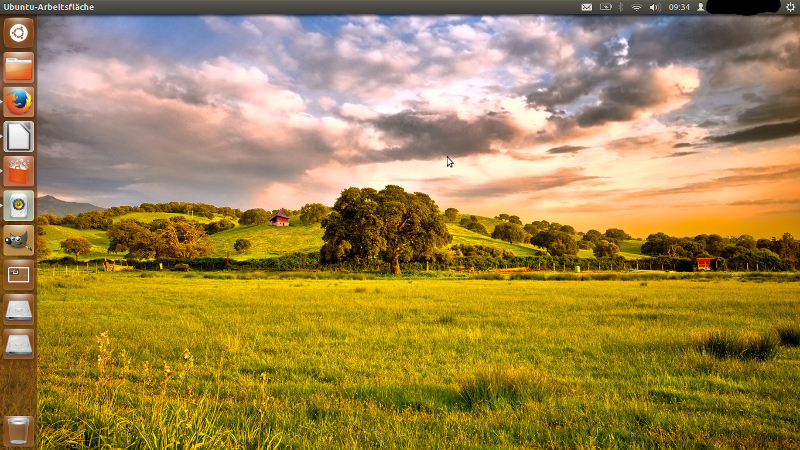
Task: Open the first hard drive volume
Action: coord(19,310)
